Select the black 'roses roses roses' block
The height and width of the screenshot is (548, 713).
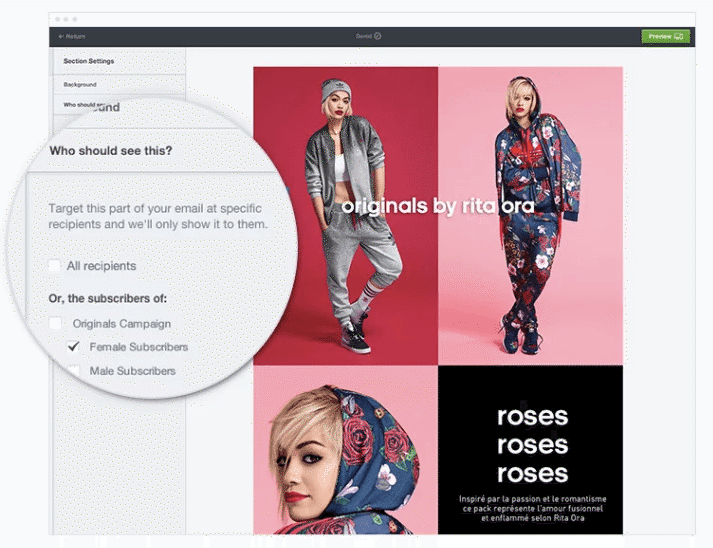(x=530, y=449)
